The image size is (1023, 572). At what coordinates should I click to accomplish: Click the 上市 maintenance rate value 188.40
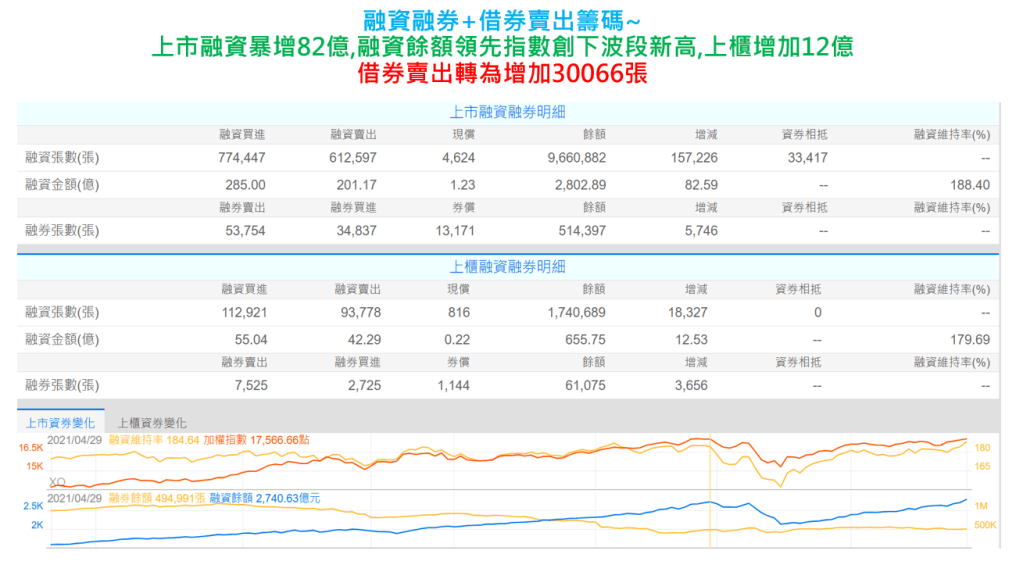(970, 185)
